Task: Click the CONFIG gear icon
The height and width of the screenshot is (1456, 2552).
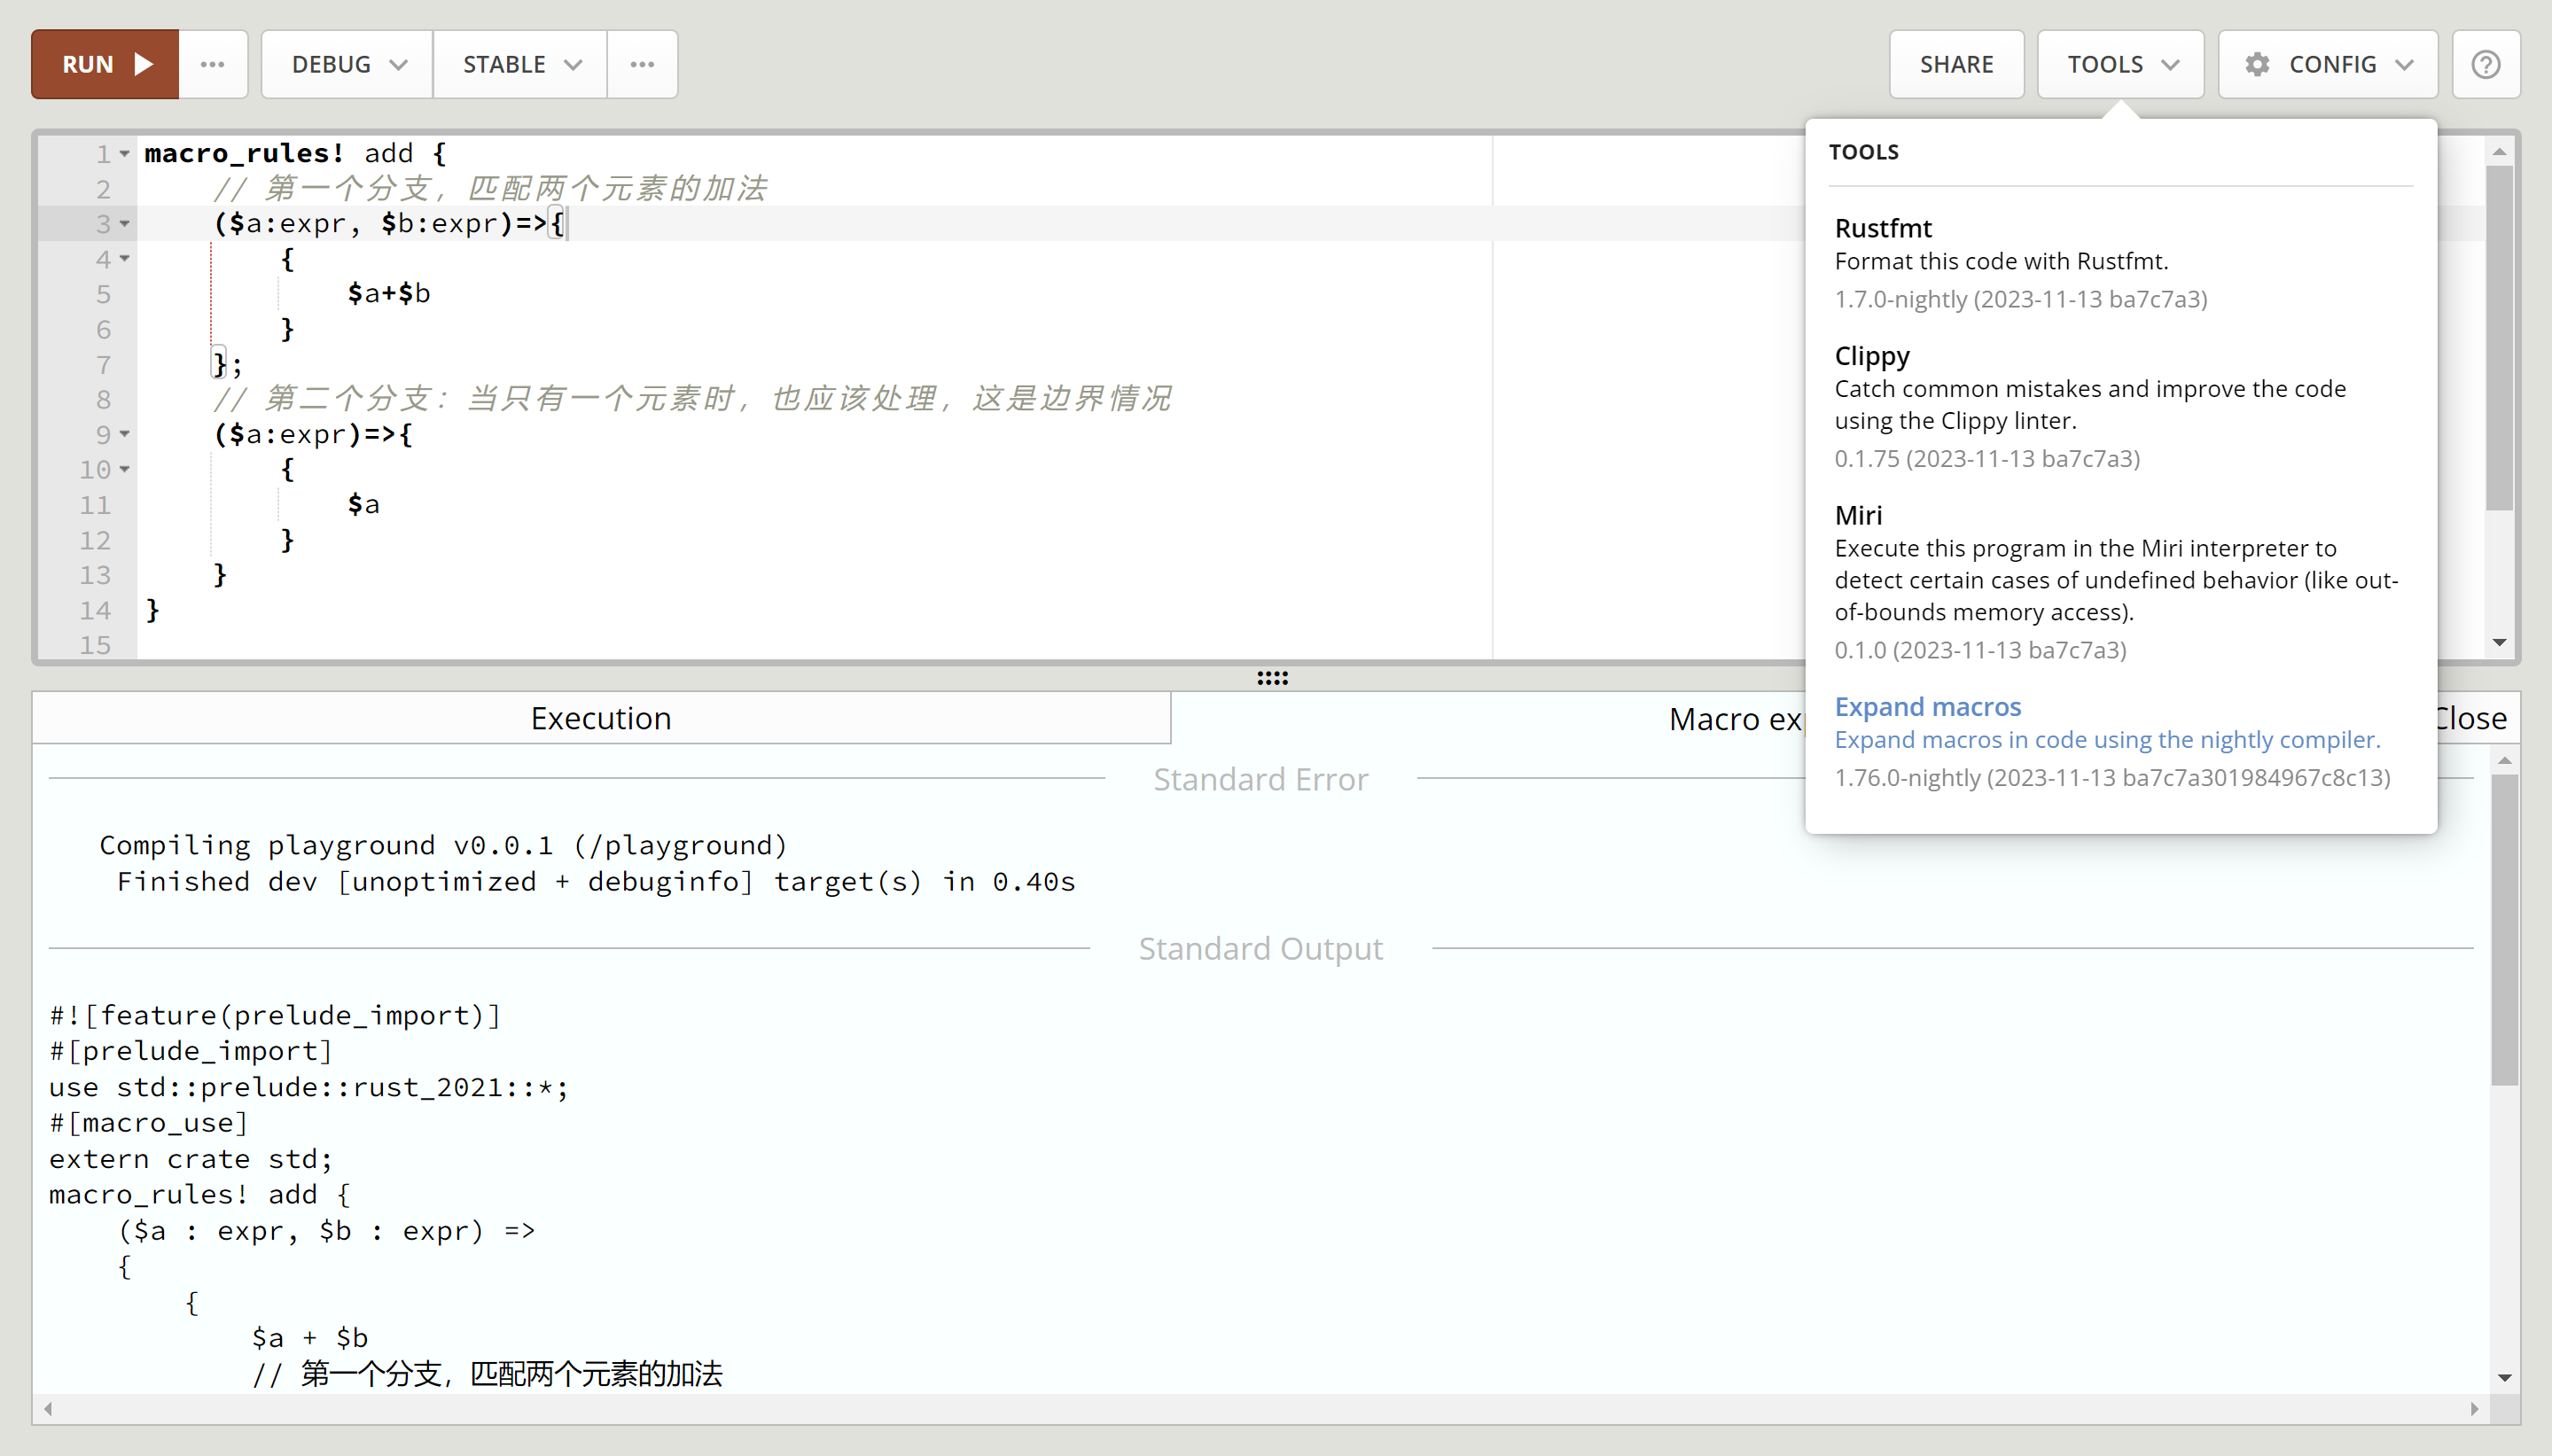Action: click(2257, 64)
